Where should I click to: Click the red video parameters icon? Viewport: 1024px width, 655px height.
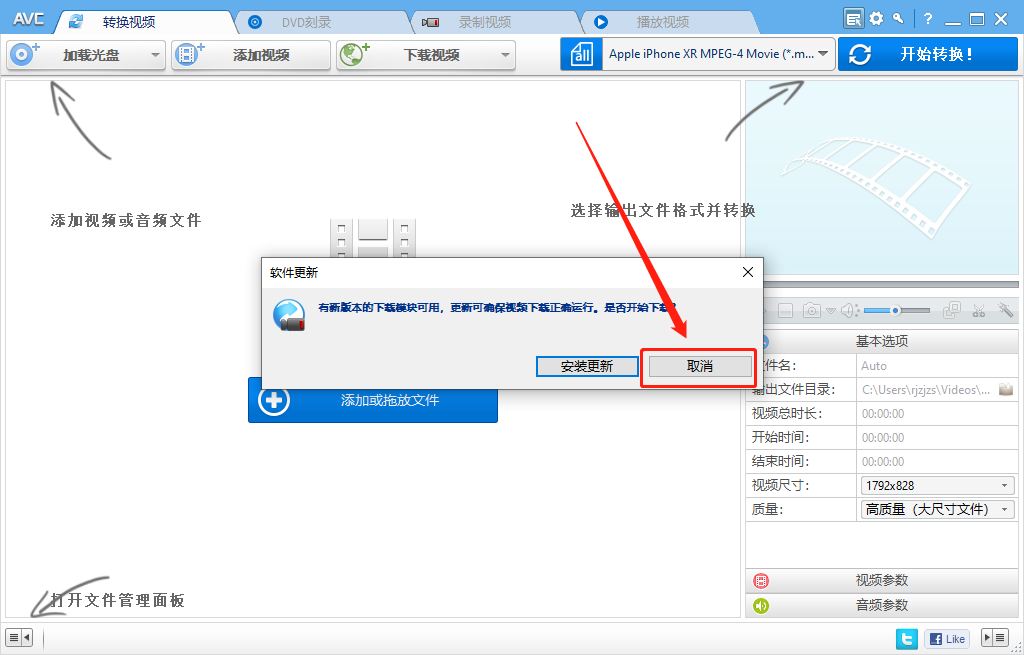click(761, 581)
